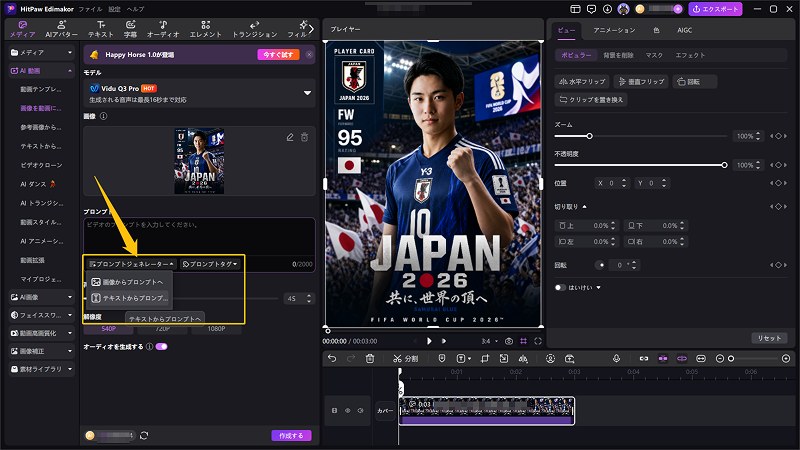
Task: Adjust the 不透明度 opacity slider
Action: coord(641,165)
